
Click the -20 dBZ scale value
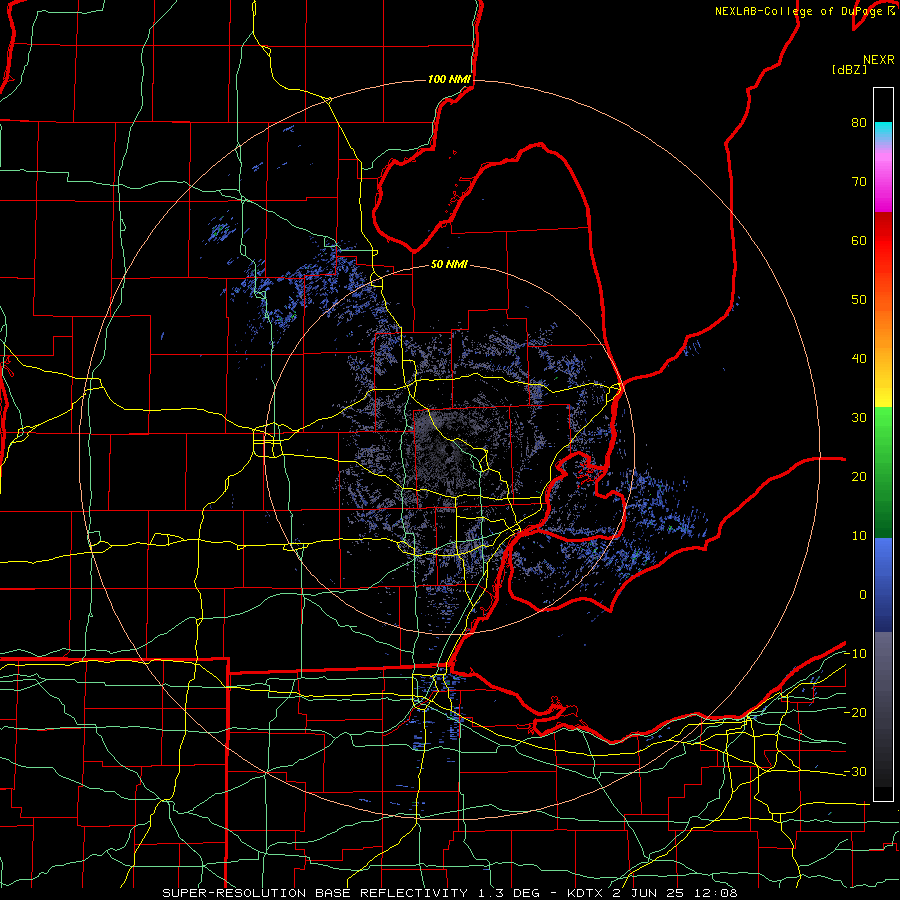pos(855,712)
